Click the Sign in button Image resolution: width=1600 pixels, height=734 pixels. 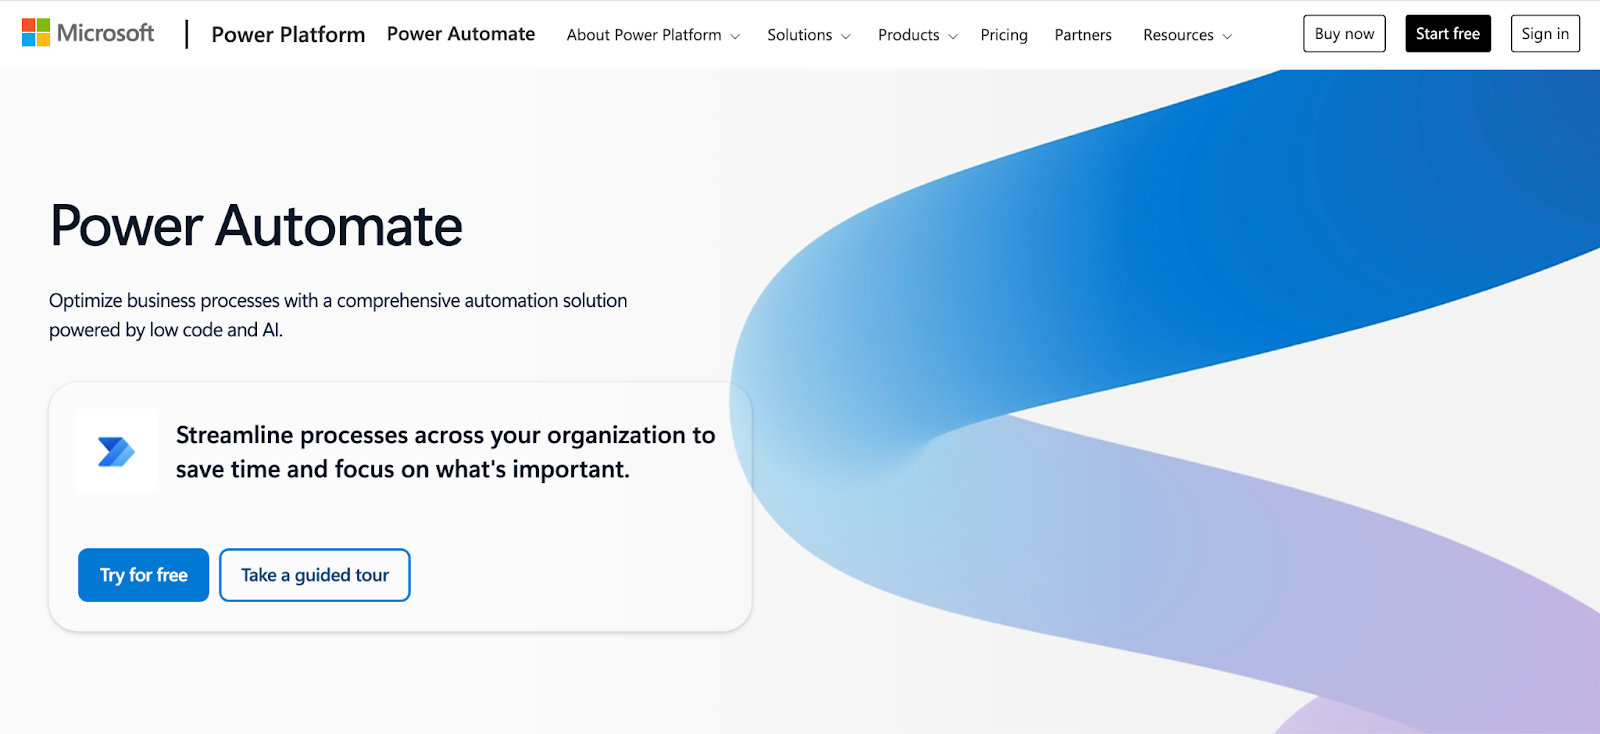pyautogui.click(x=1545, y=34)
